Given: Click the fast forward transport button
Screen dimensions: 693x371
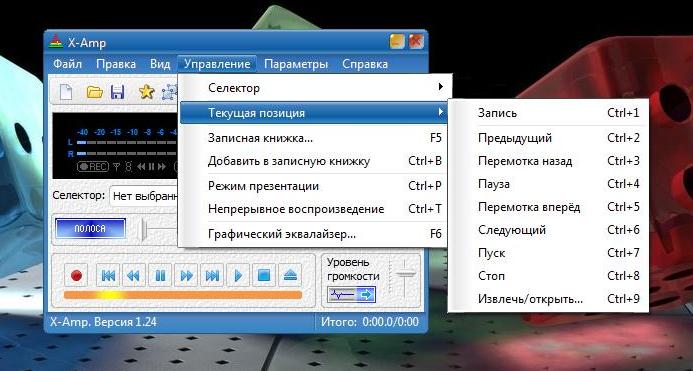Looking at the screenshot, I should point(186,275).
